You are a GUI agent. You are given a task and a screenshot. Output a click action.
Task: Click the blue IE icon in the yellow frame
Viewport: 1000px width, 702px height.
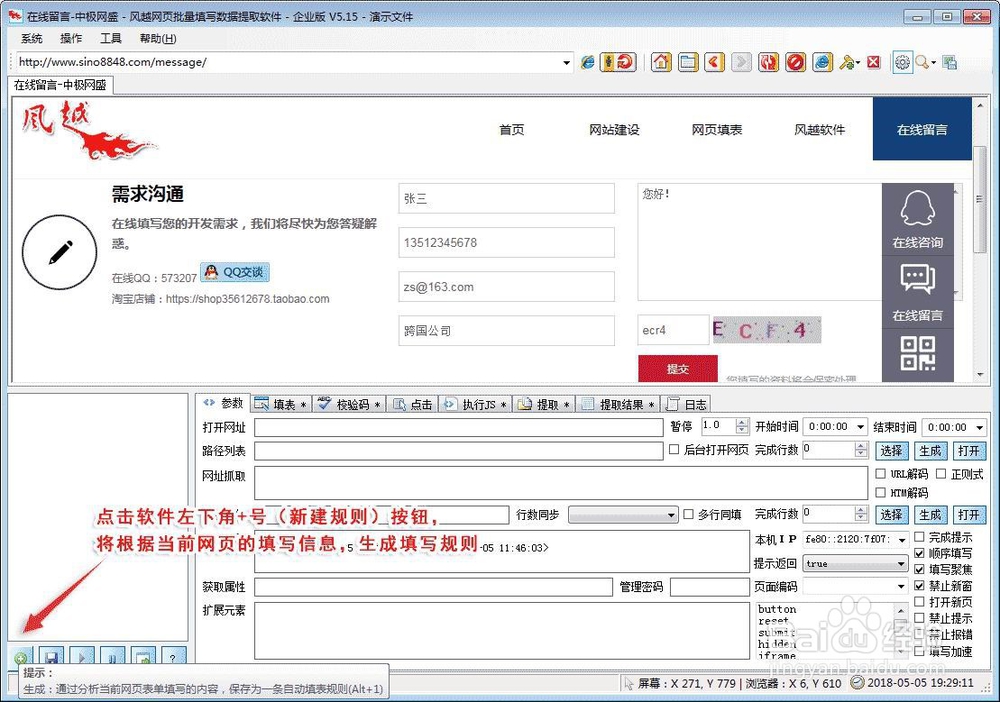click(x=823, y=62)
